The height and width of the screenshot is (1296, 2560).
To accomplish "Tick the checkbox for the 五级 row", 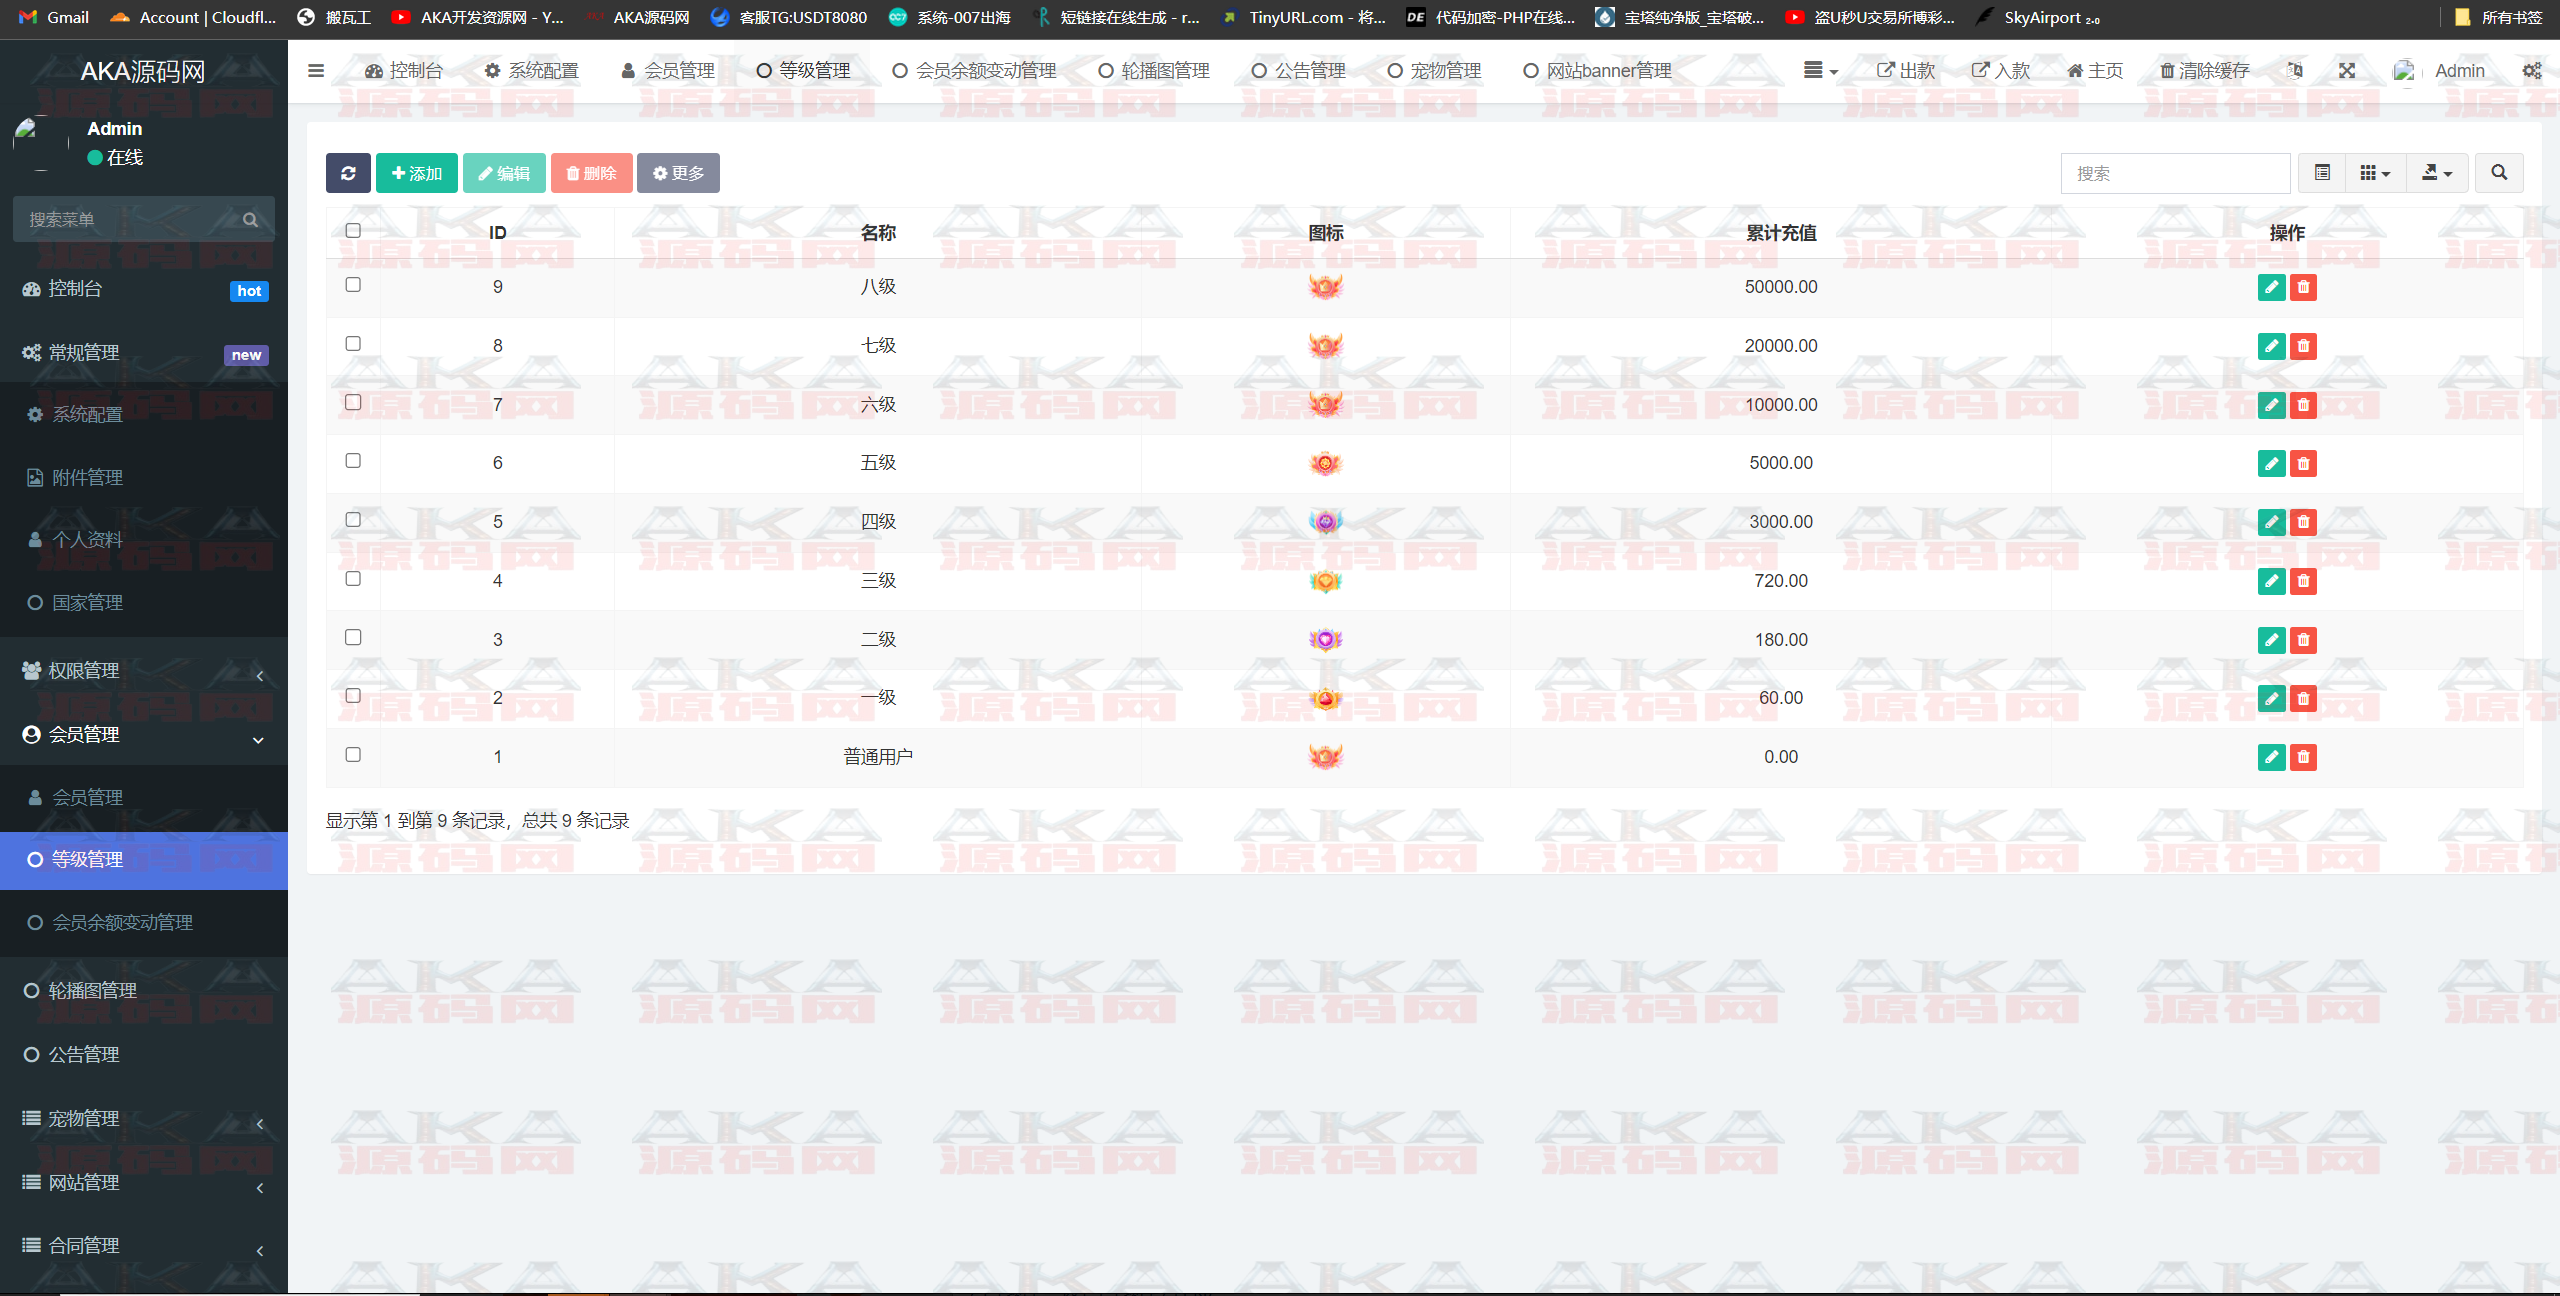I will coord(353,461).
